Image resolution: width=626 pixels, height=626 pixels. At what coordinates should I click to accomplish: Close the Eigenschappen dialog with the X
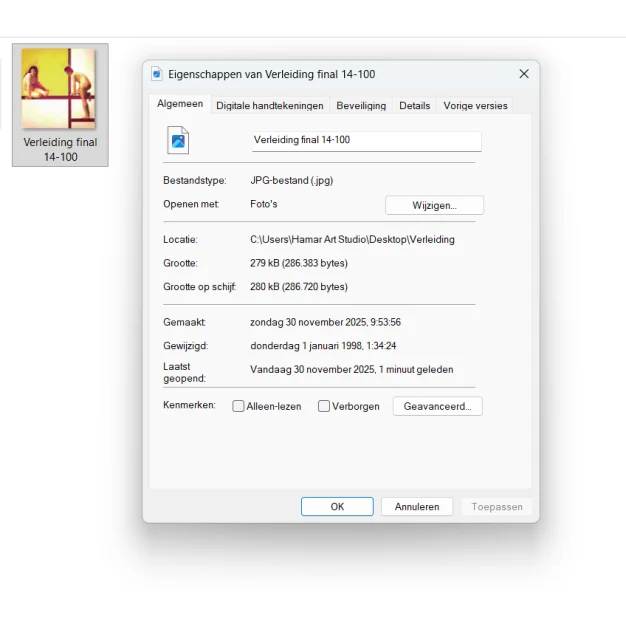click(x=523, y=74)
